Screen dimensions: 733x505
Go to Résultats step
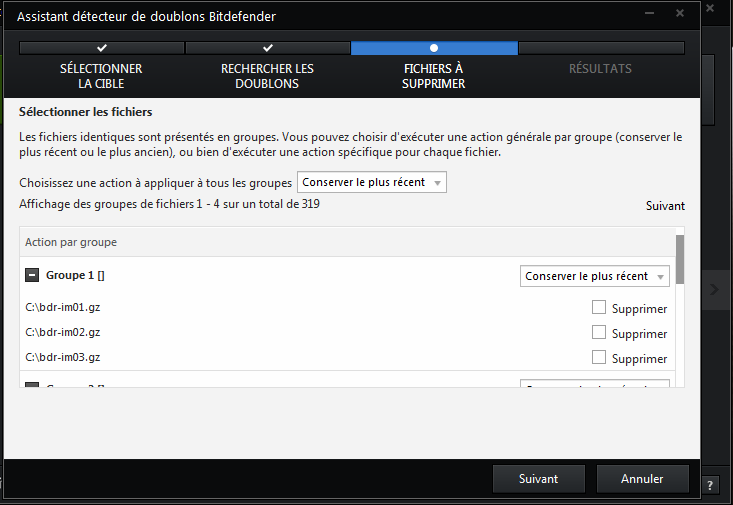(600, 69)
